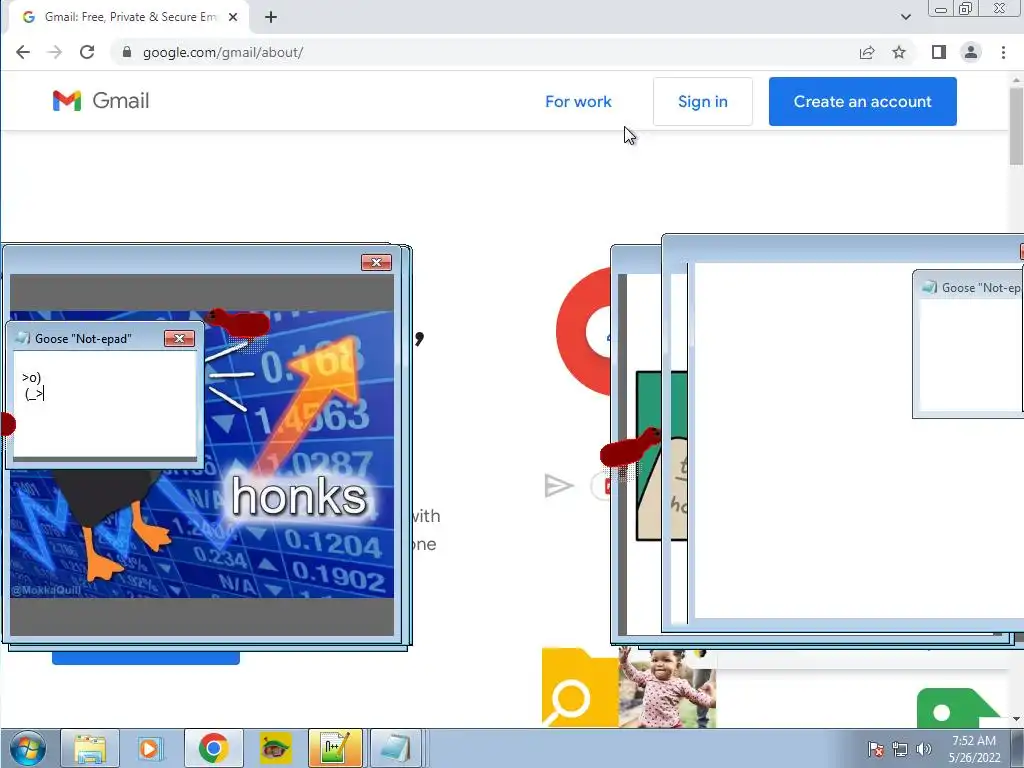Bookmark this tab with the star icon
The image size is (1024, 768).
(899, 52)
